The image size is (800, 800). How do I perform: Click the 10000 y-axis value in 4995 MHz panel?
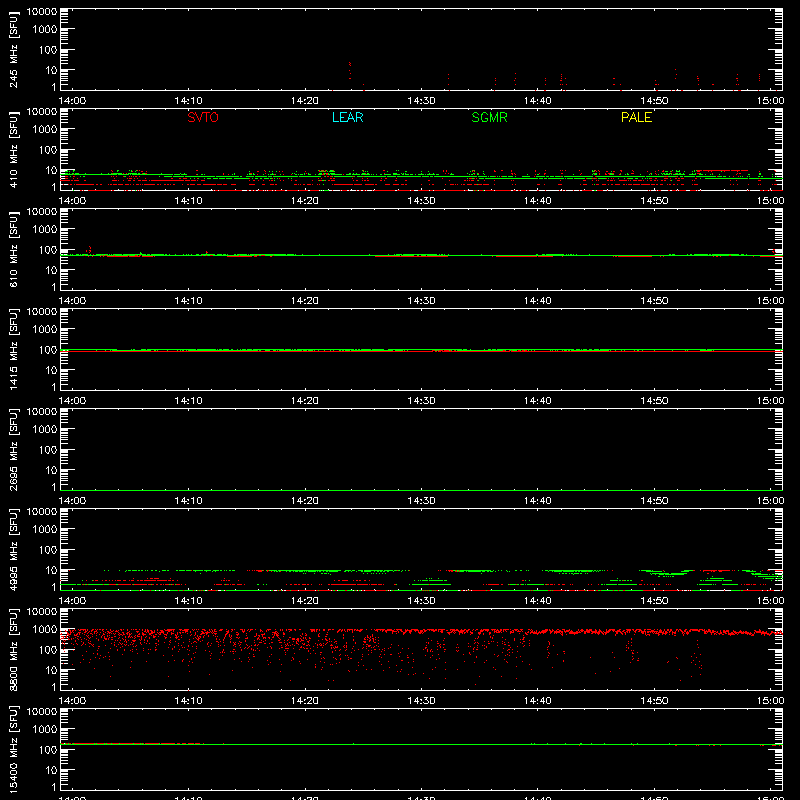42,512
